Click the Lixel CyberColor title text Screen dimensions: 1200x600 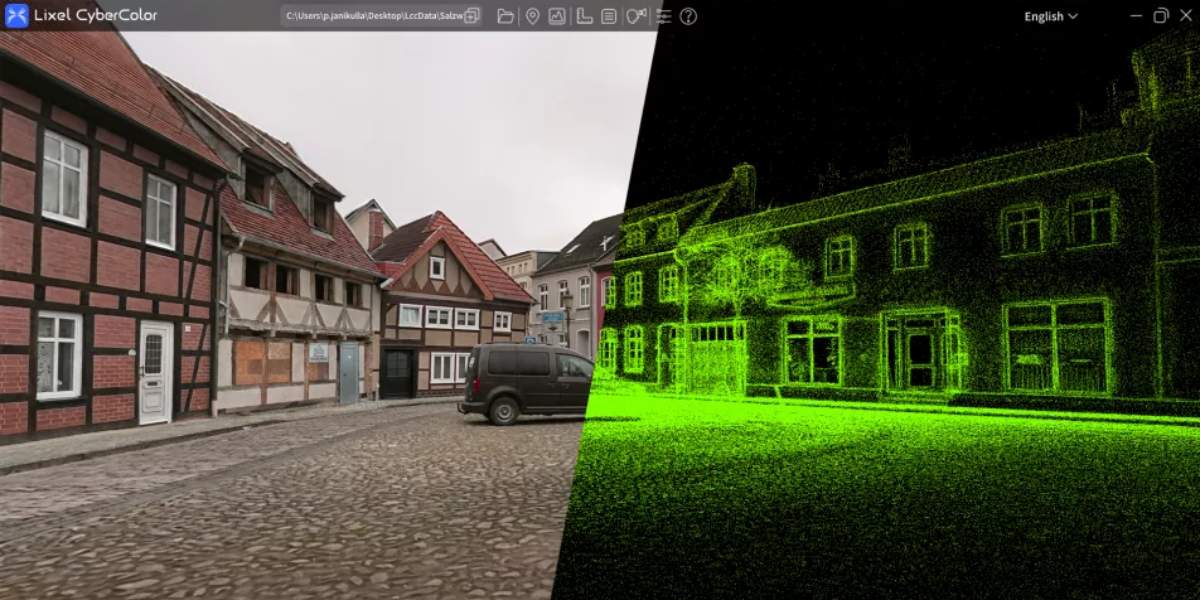click(95, 15)
